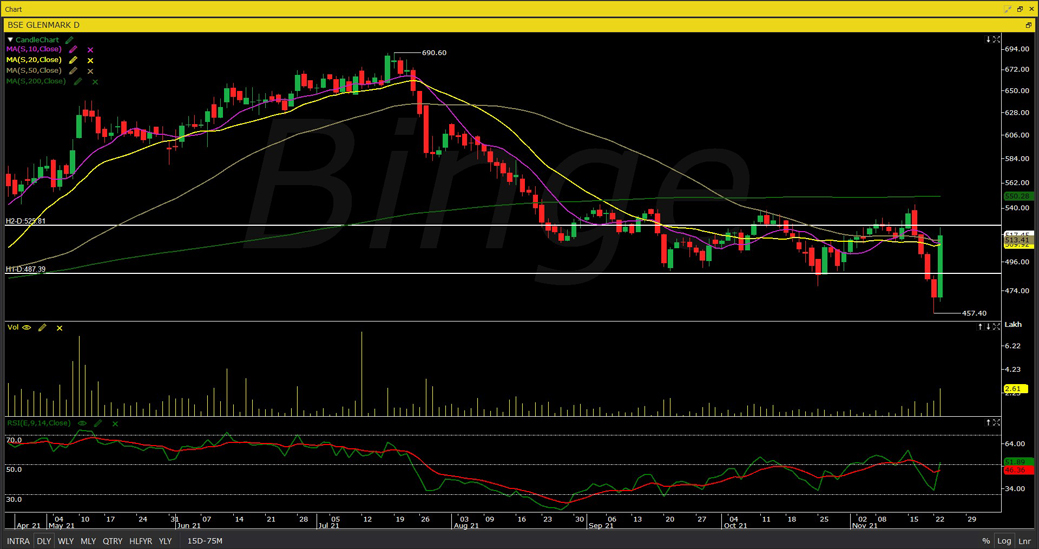Move price panel down with arrow icon
1039x549 pixels.
(x=988, y=40)
